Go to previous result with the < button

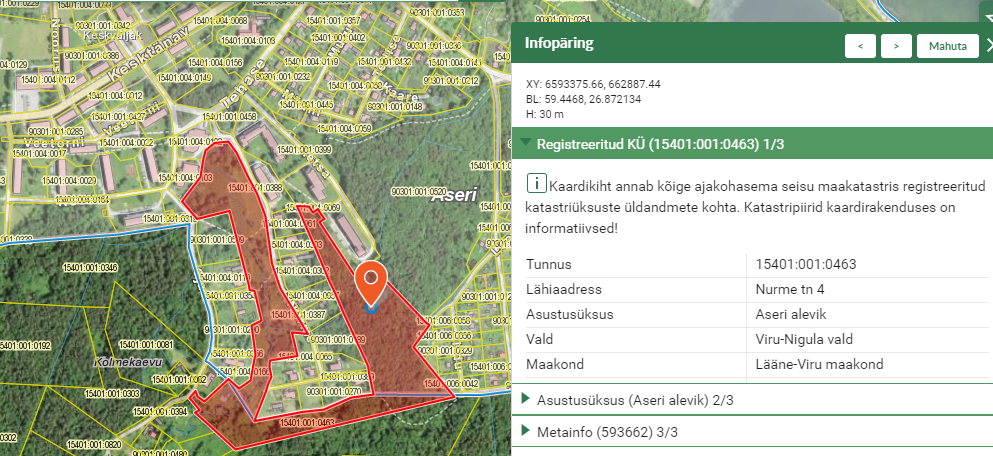coord(860,46)
